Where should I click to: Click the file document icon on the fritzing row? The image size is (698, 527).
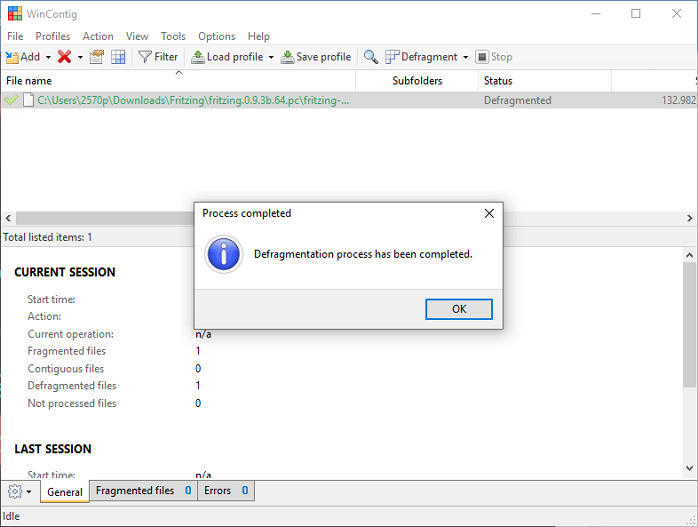(28, 100)
